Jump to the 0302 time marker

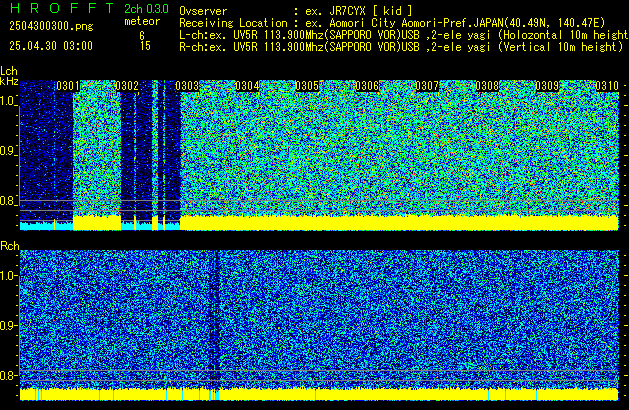point(127,86)
